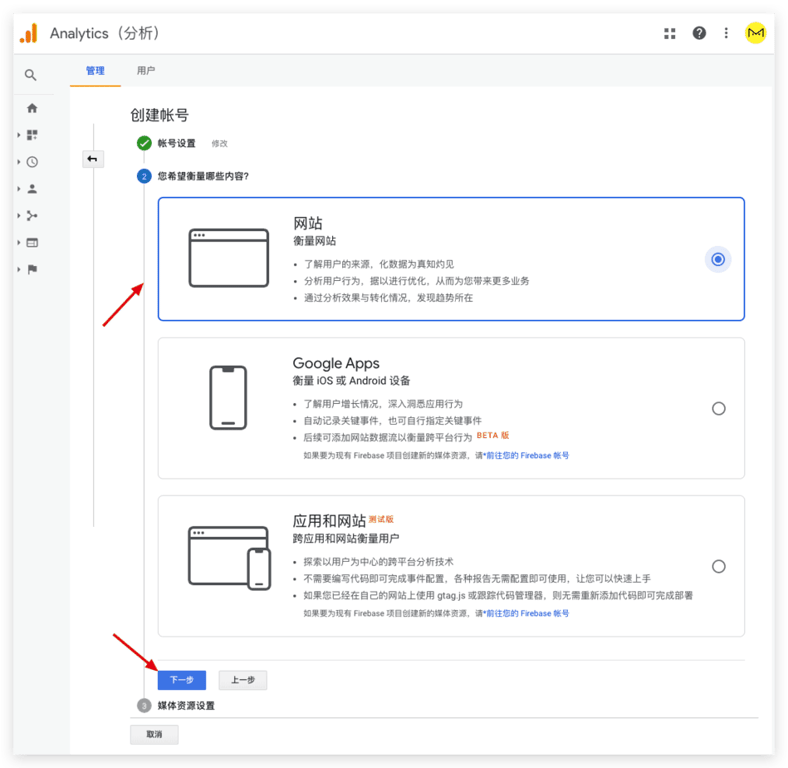Select the 应用和网站 radio button

pyautogui.click(x=718, y=566)
